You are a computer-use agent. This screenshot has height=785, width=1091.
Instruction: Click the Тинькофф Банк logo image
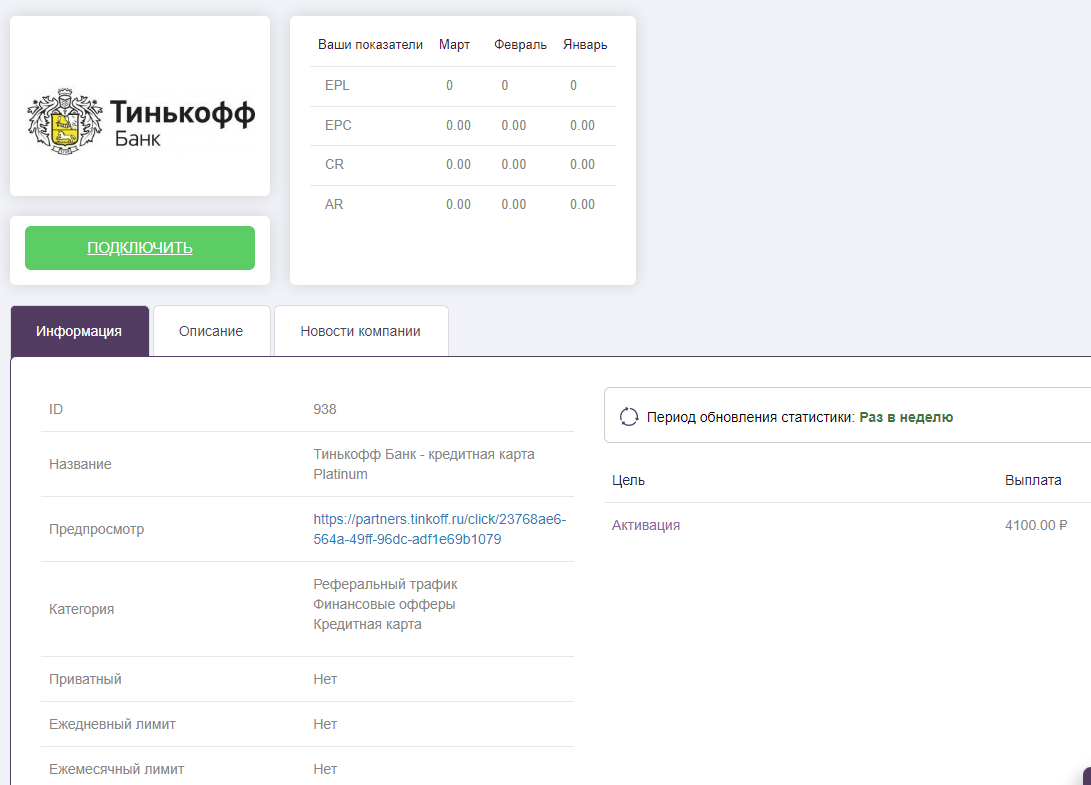[x=141, y=120]
